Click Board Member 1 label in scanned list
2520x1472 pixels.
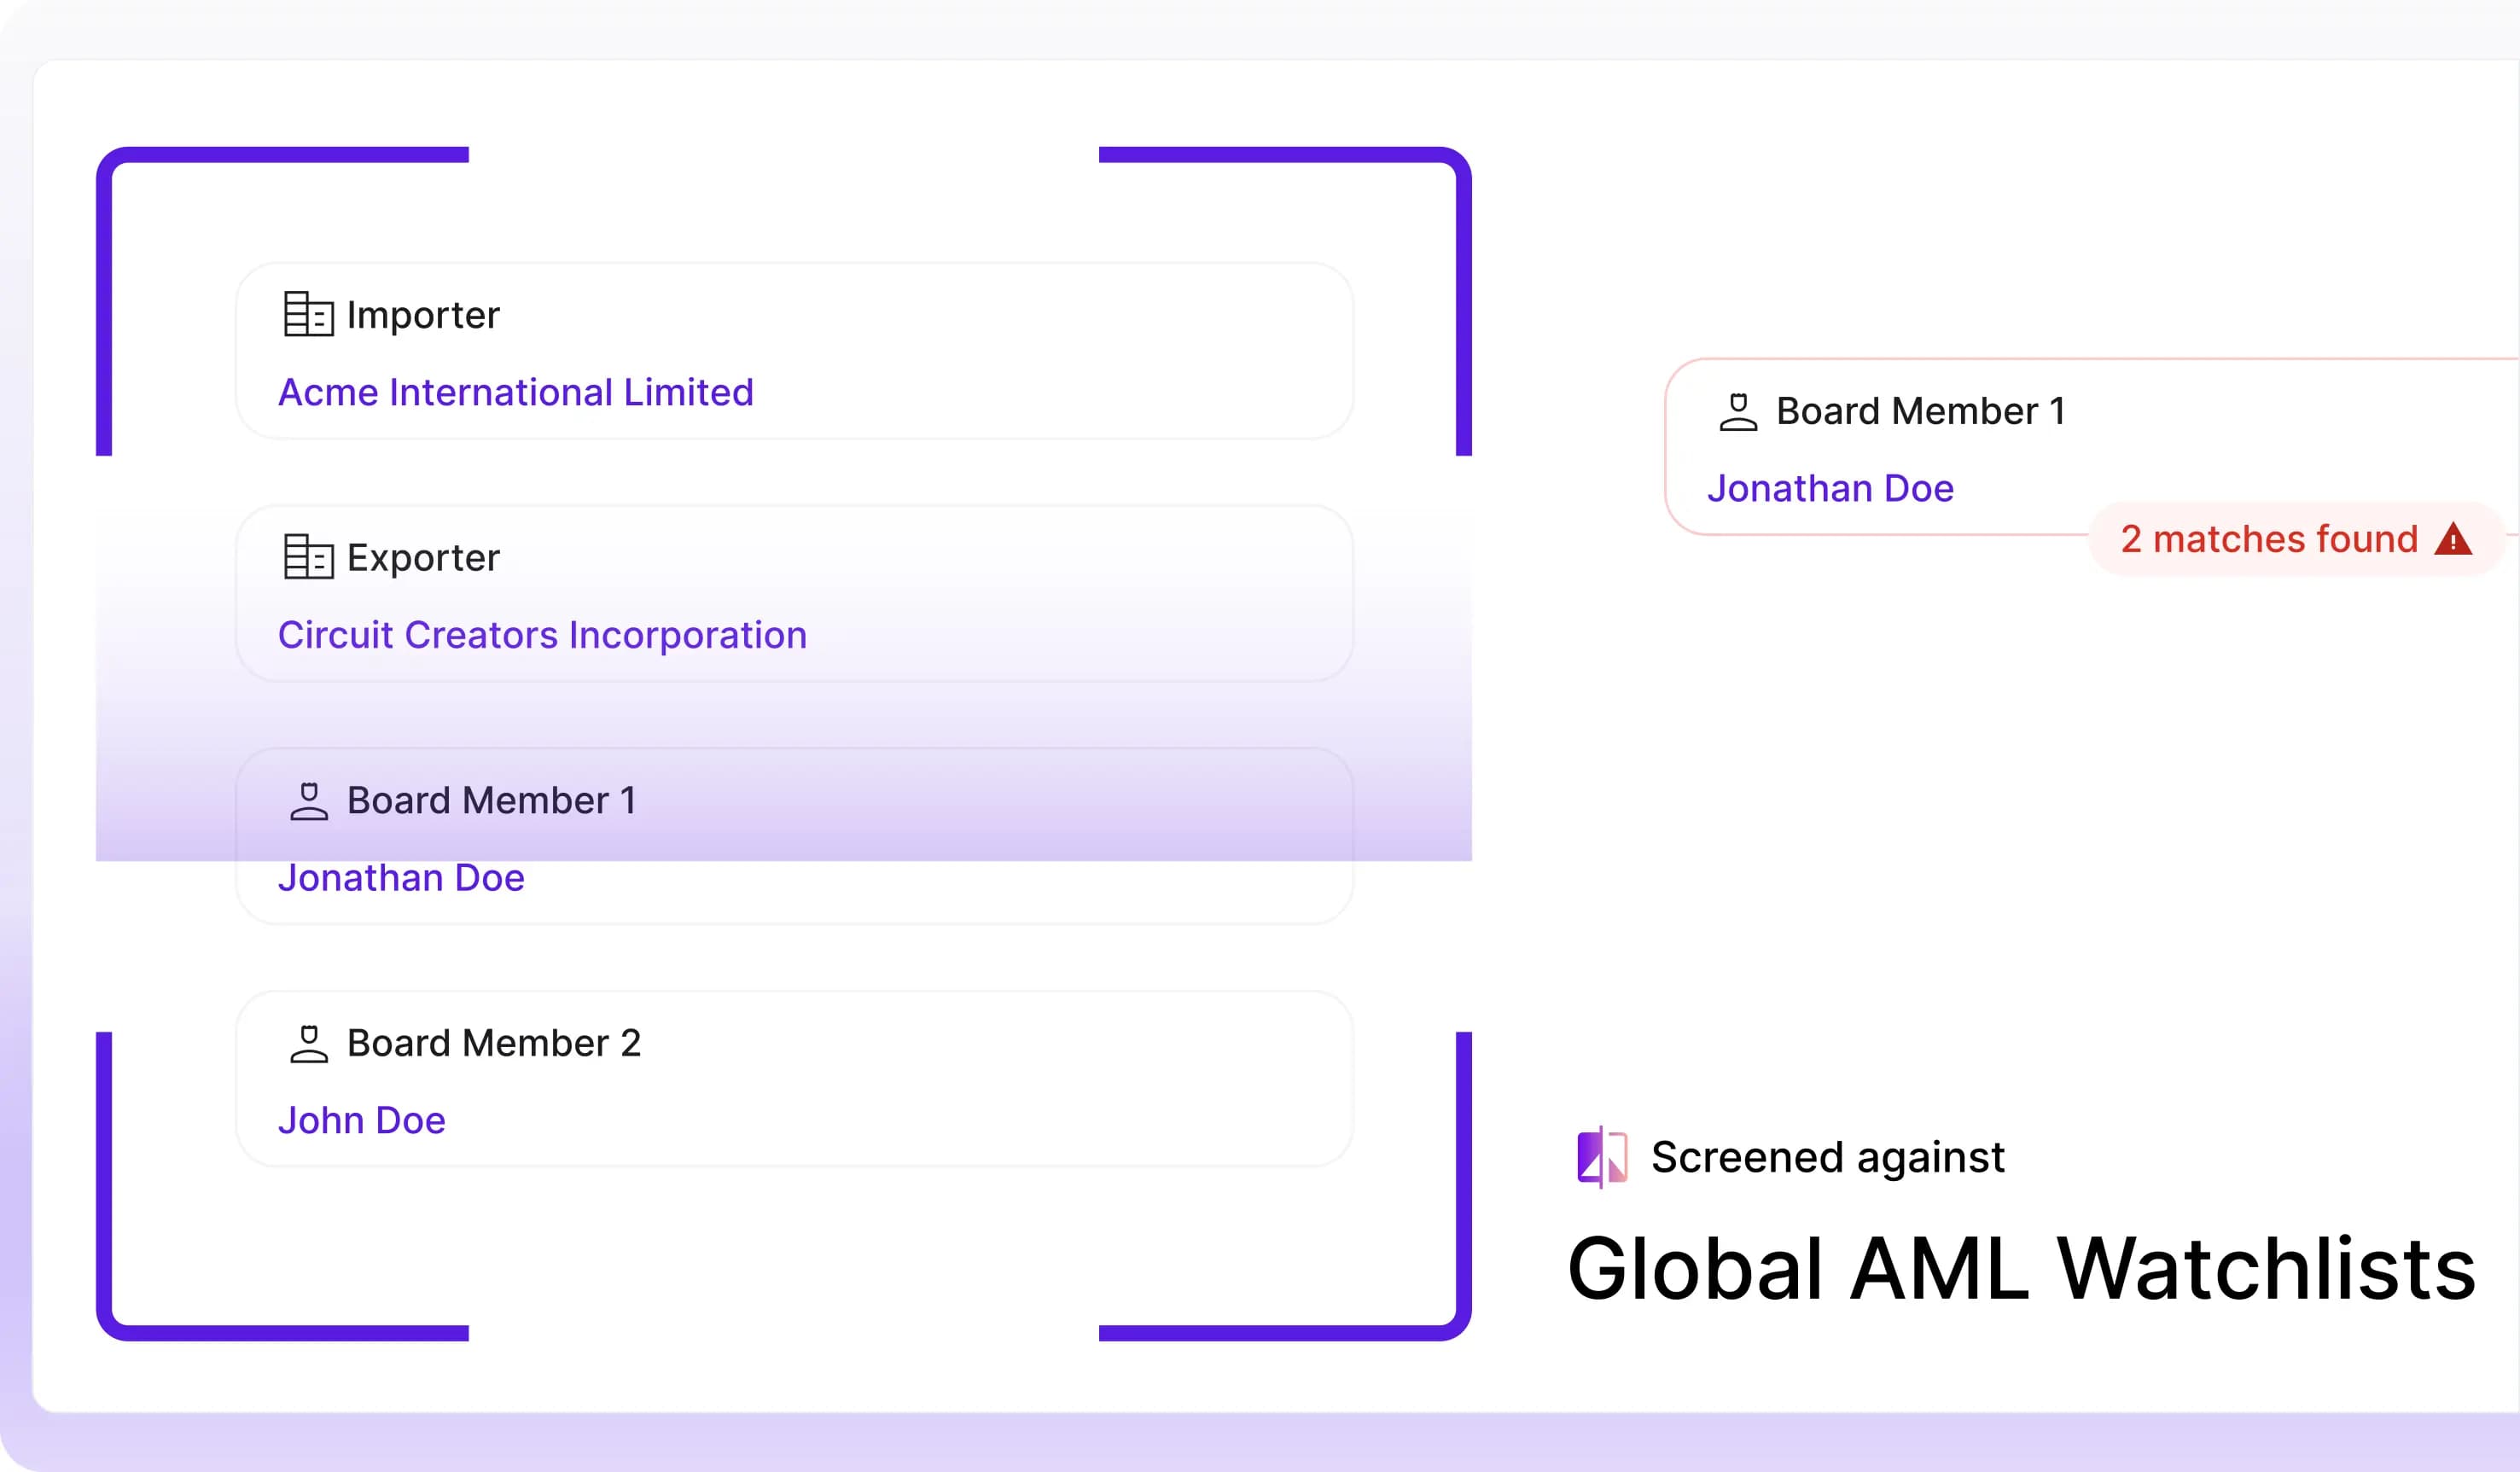click(491, 800)
